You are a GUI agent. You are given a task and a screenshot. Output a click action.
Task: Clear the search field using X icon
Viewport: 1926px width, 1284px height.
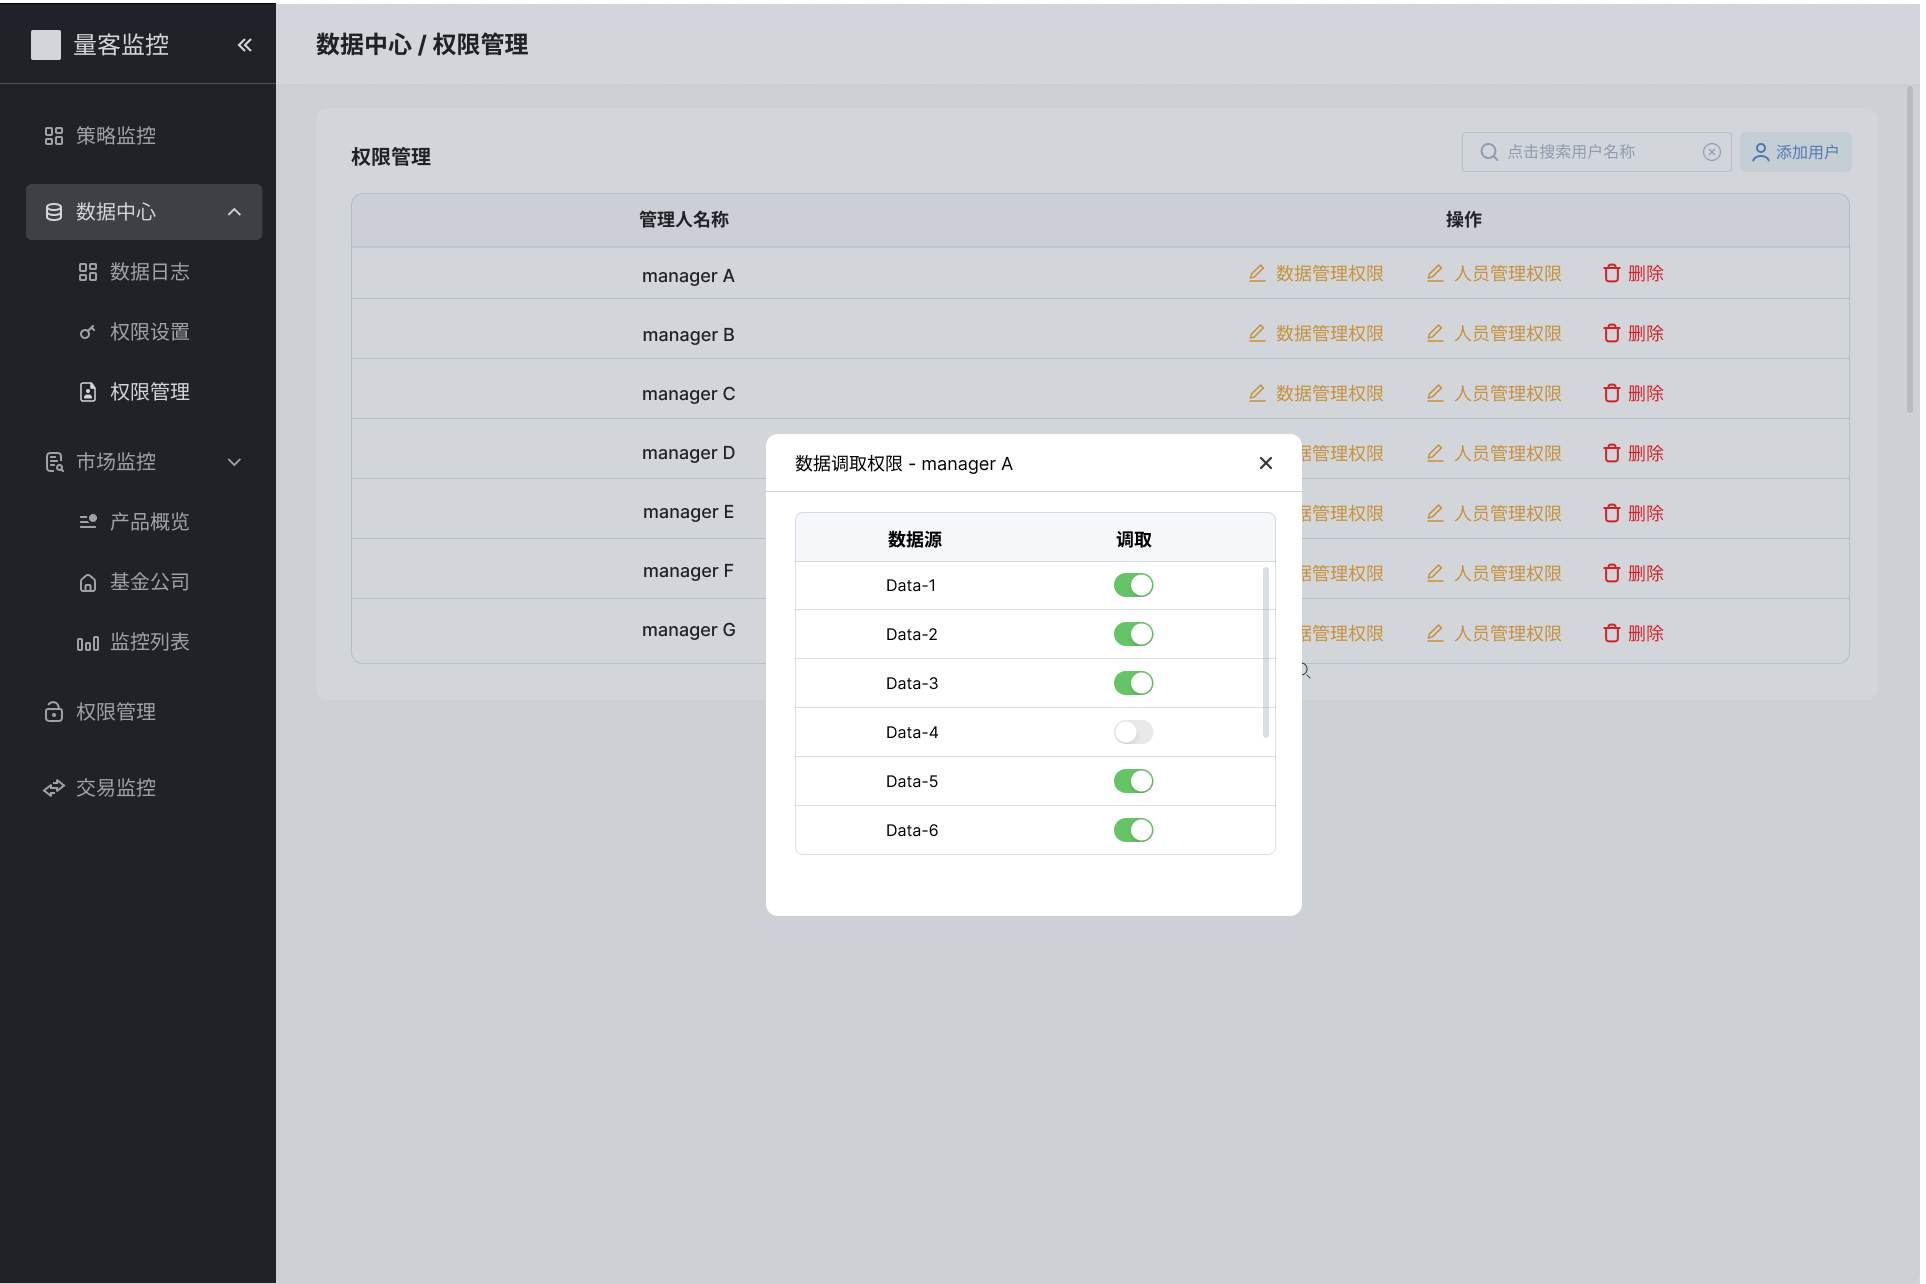click(x=1712, y=152)
